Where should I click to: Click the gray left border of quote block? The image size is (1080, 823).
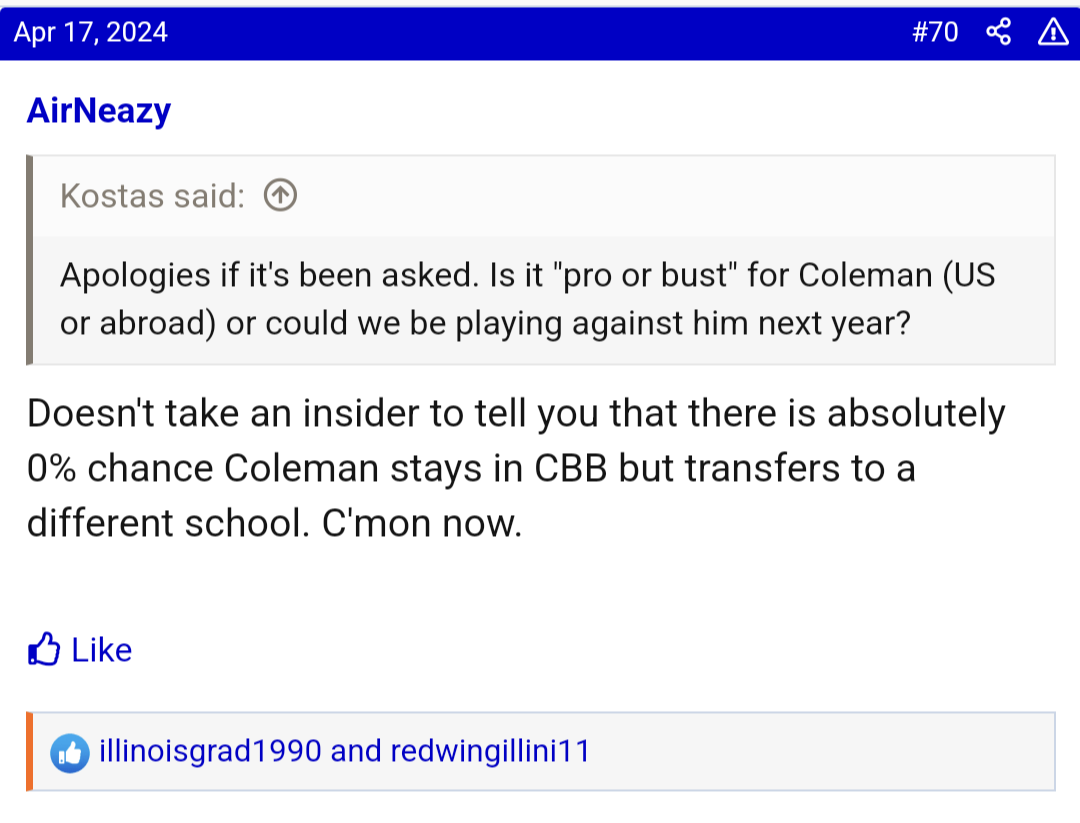pyautogui.click(x=30, y=260)
